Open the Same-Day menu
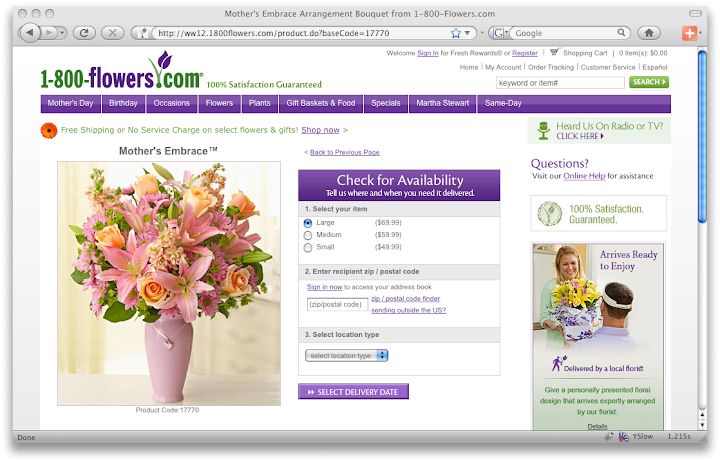This screenshot has height=462, width=720. coord(503,103)
